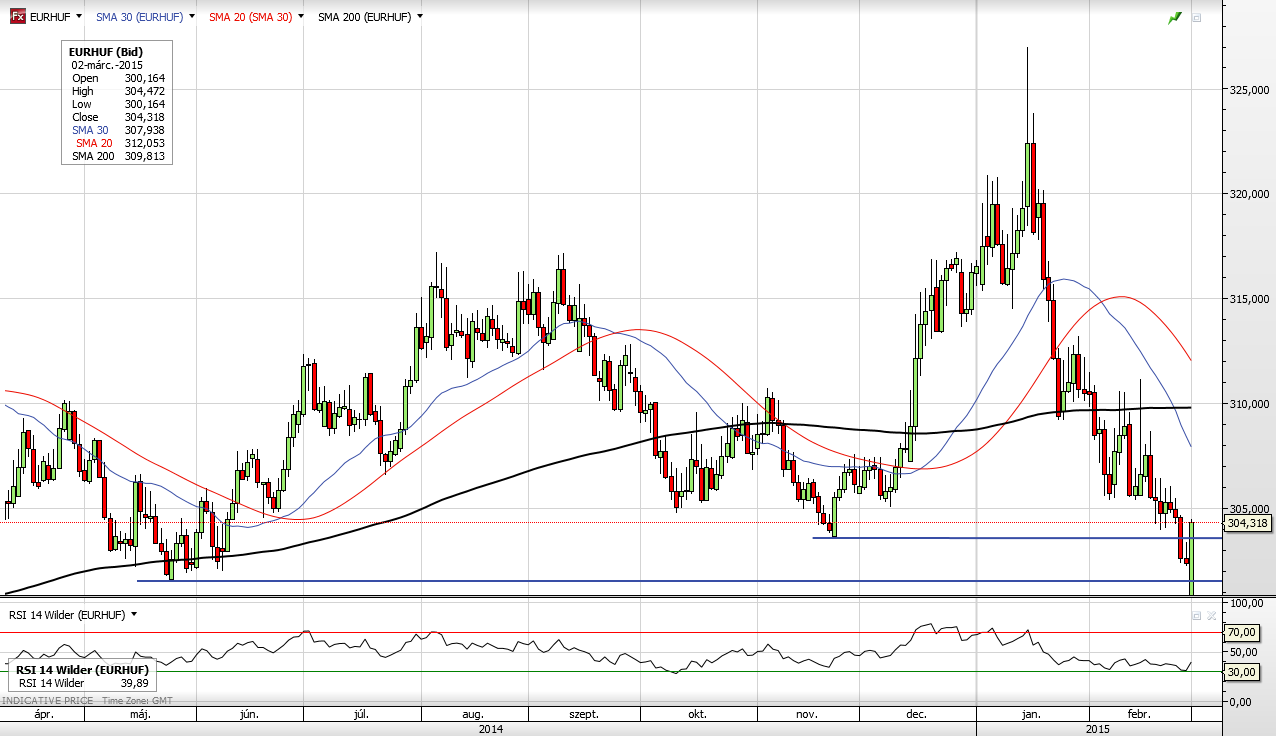
Task: Maximize the main price chart panel
Action: click(x=1197, y=17)
